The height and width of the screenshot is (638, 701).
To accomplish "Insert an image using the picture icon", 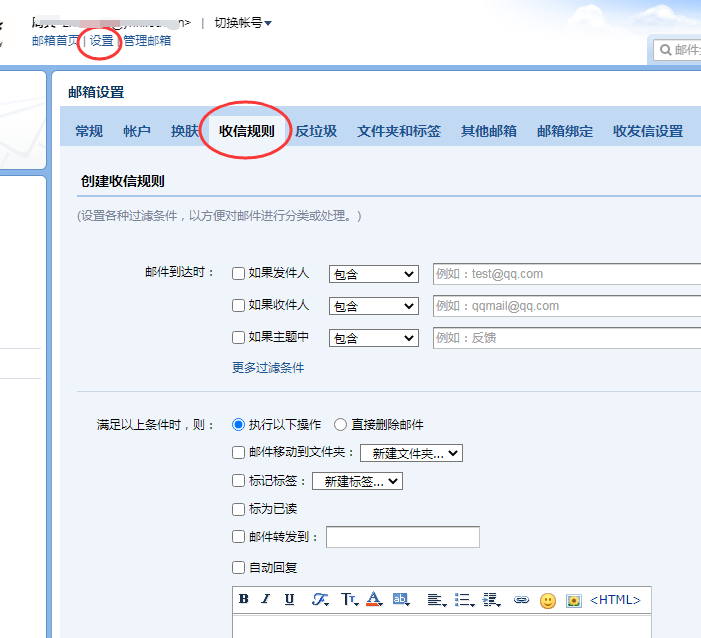I will pos(574,600).
